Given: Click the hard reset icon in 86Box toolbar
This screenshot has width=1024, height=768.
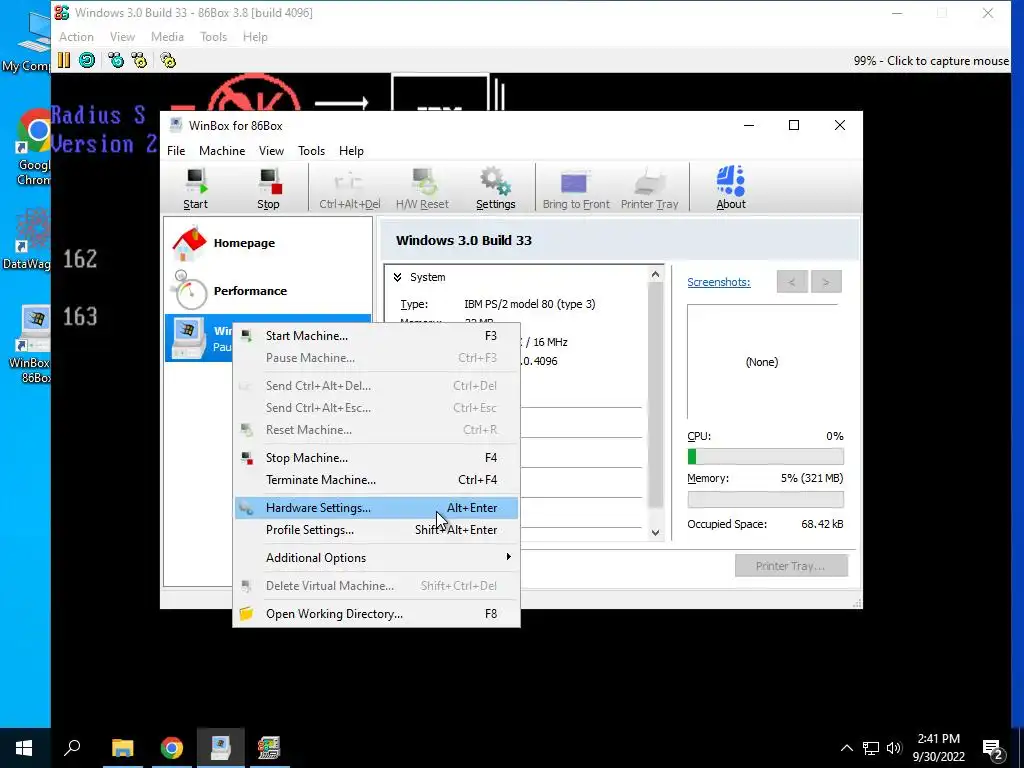Looking at the screenshot, I should 87,61.
